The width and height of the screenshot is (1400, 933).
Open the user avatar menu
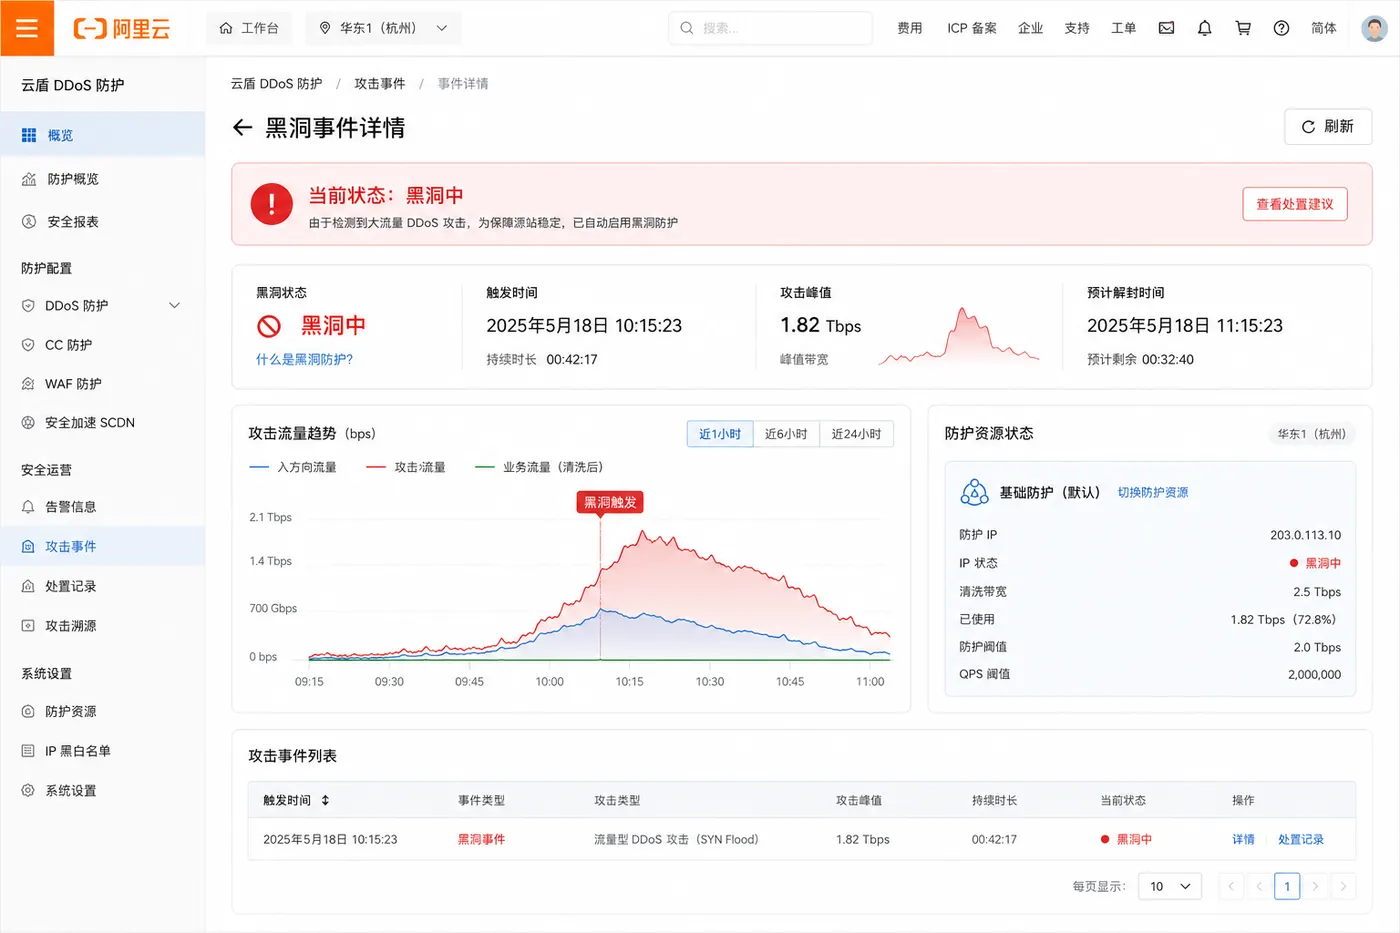click(x=1374, y=28)
